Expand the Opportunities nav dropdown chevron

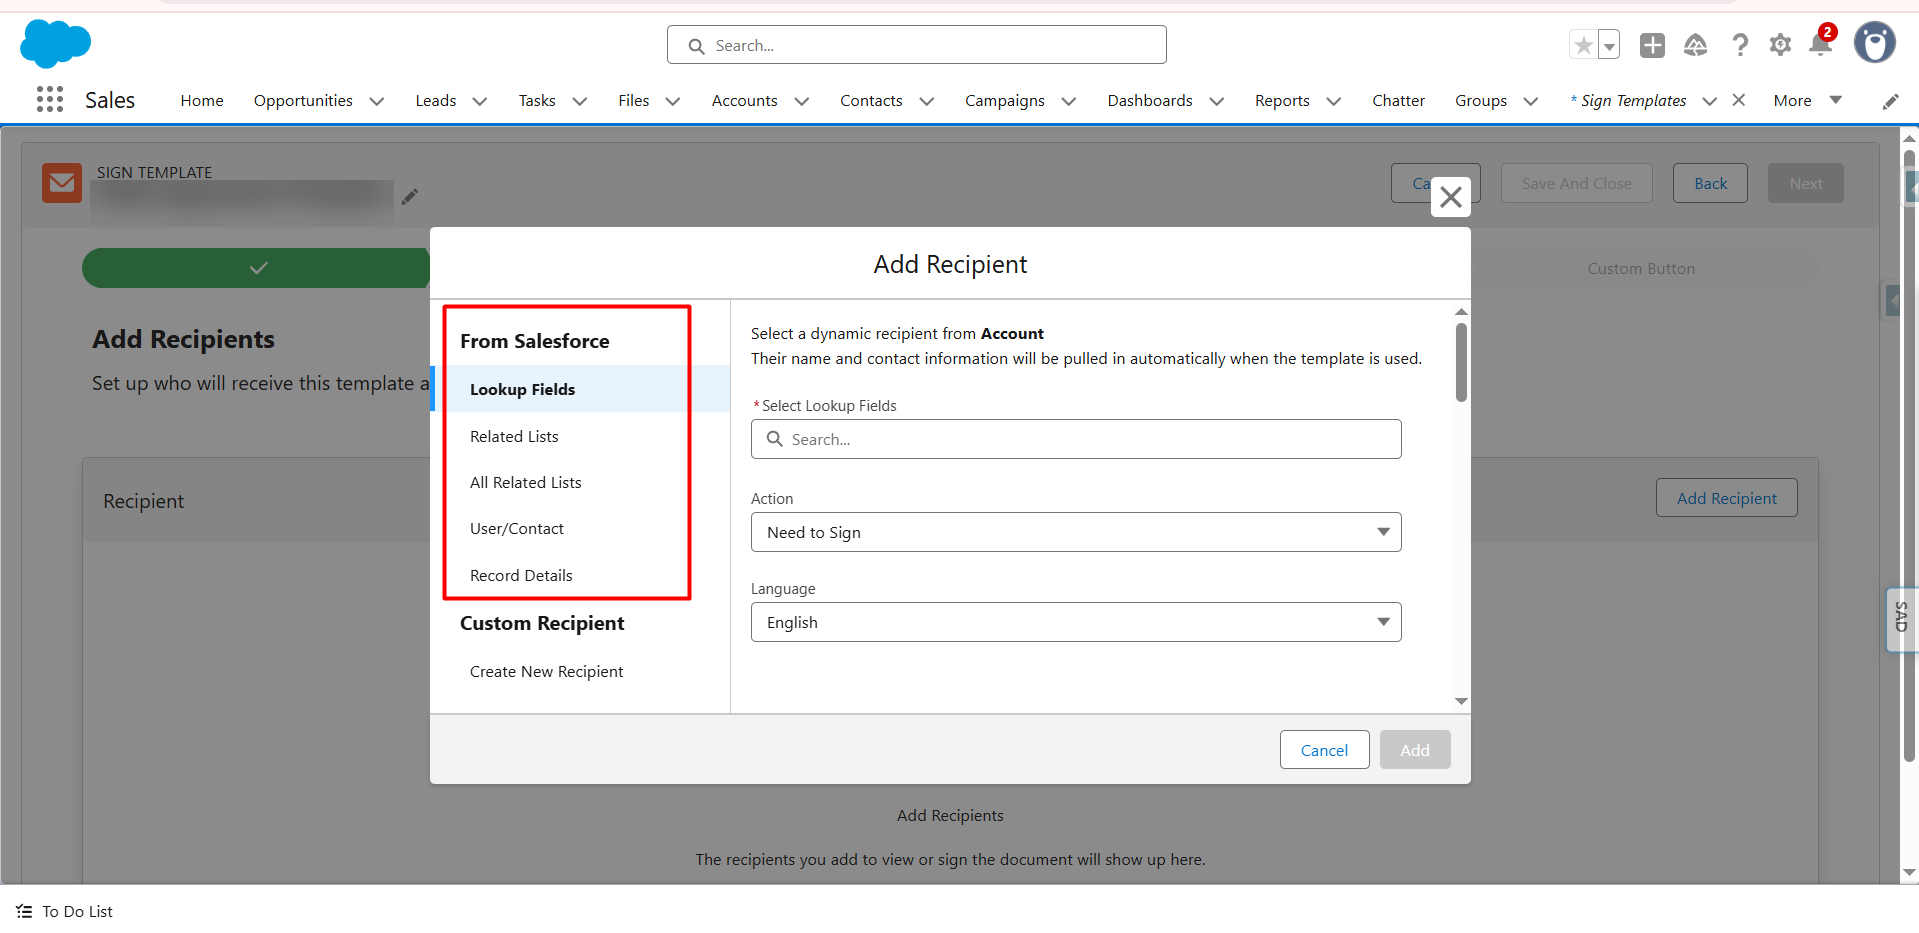377,101
